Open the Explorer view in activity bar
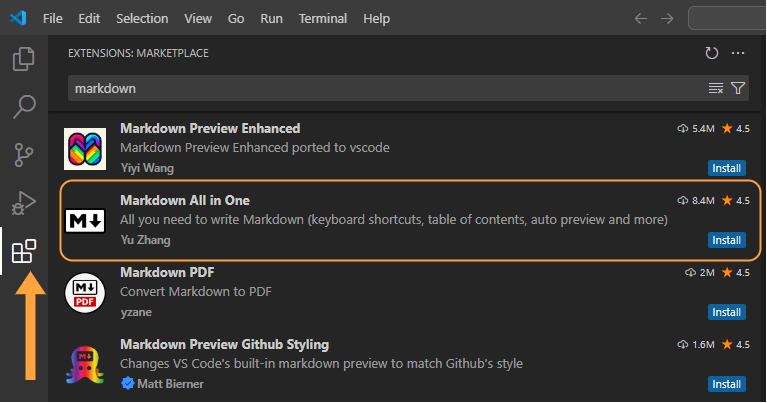This screenshot has width=767, height=403. point(24,59)
